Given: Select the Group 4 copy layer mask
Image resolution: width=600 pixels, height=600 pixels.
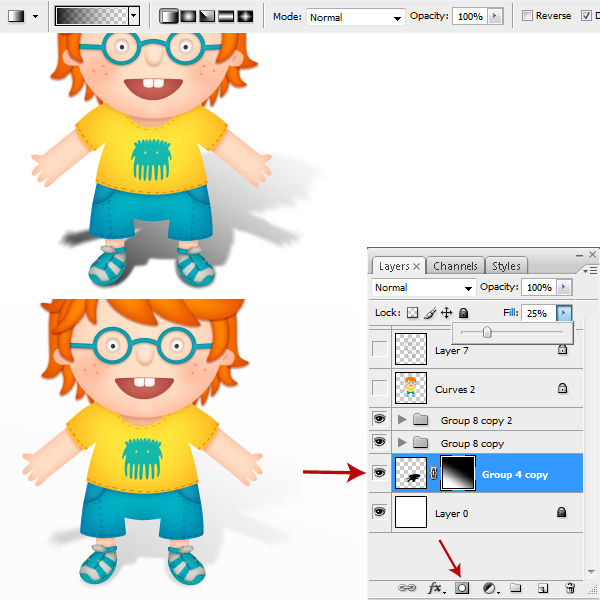Looking at the screenshot, I should pos(458,473).
